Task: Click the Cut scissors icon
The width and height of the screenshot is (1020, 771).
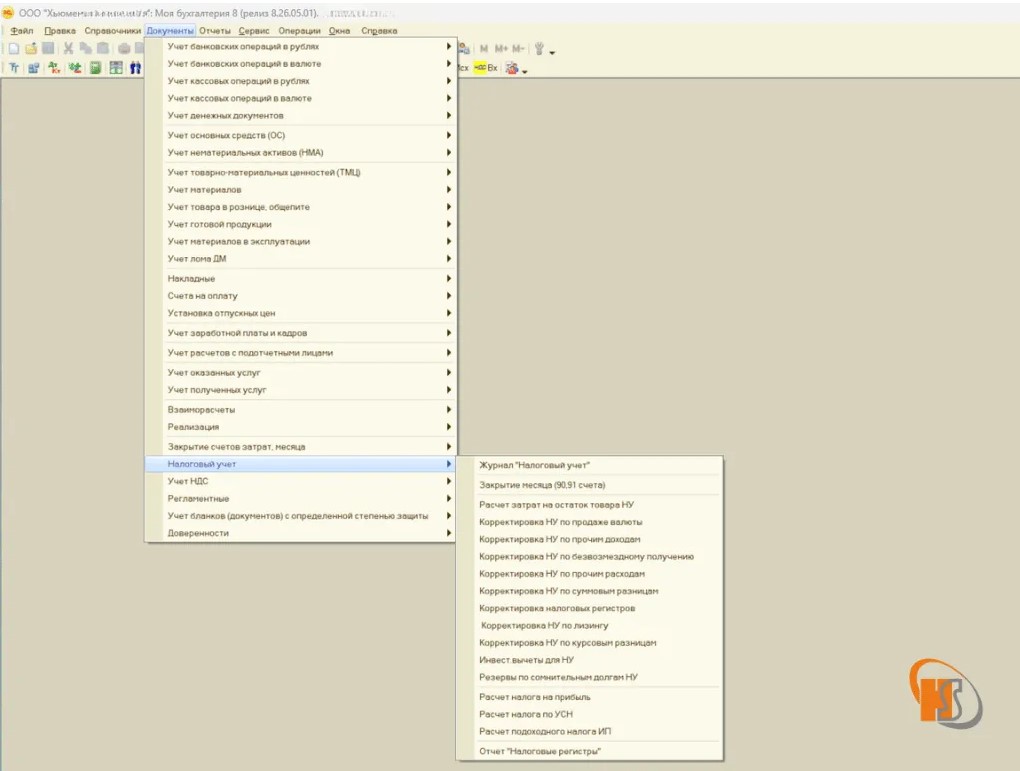Action: [x=68, y=48]
